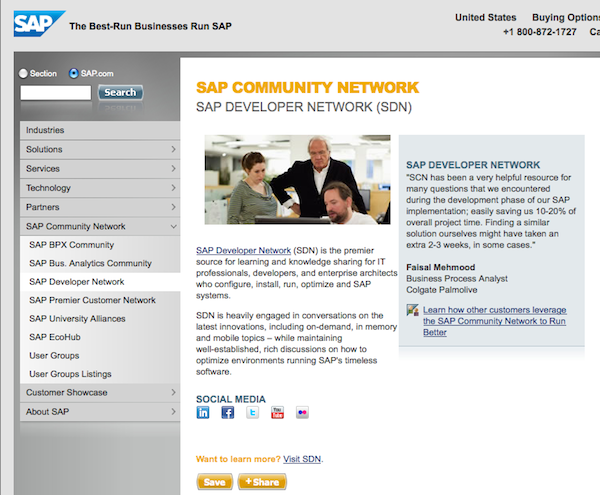The height and width of the screenshot is (495, 600).
Task: Click the icon beside the customers leverage link
Action: (x=412, y=310)
